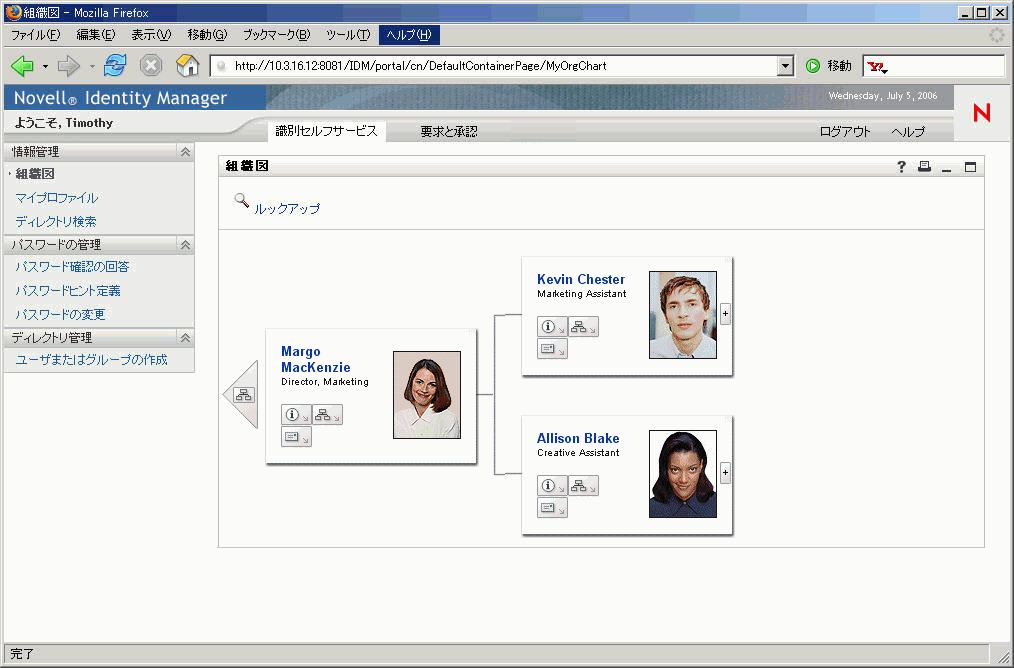Screen dimensions: 1014x668
Task: Open ディレクトリ検索 in the sidebar
Action: pos(56,222)
